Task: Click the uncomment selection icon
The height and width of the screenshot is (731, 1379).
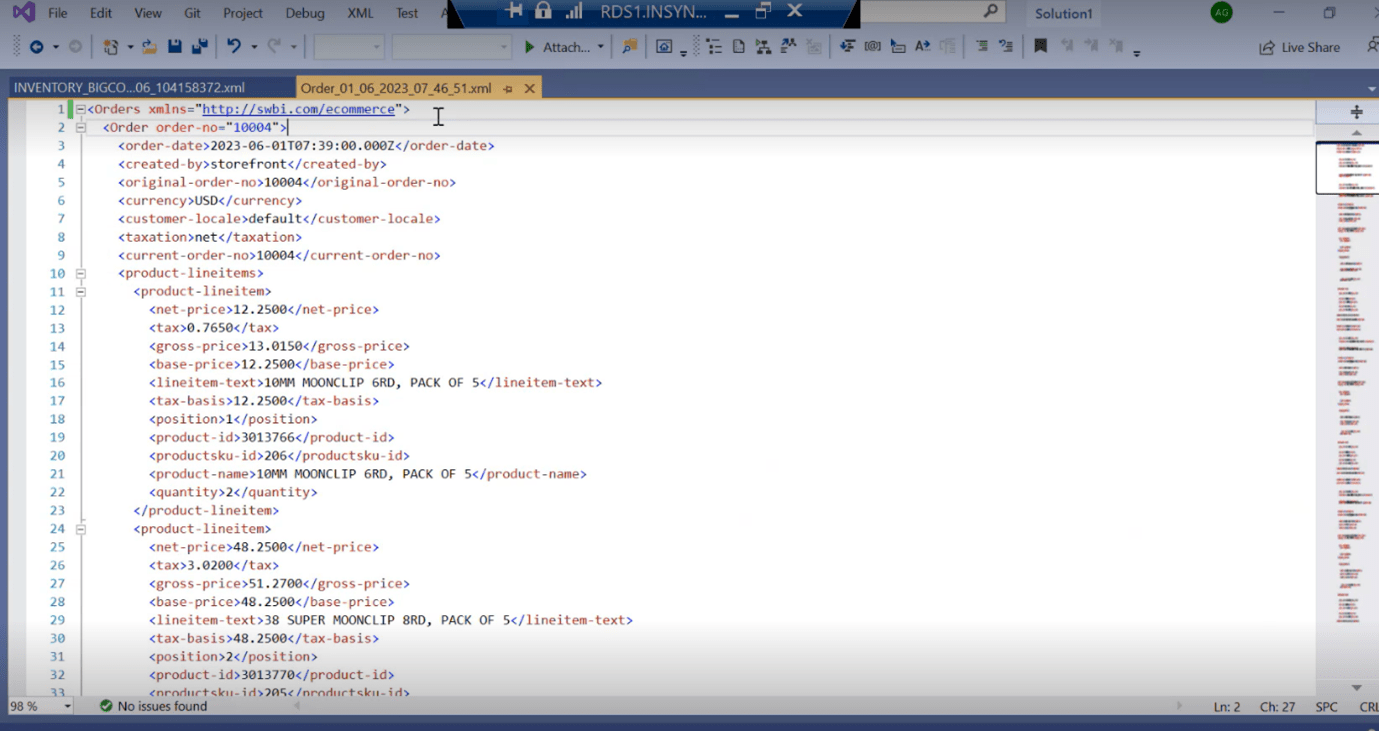Action: (x=1005, y=47)
